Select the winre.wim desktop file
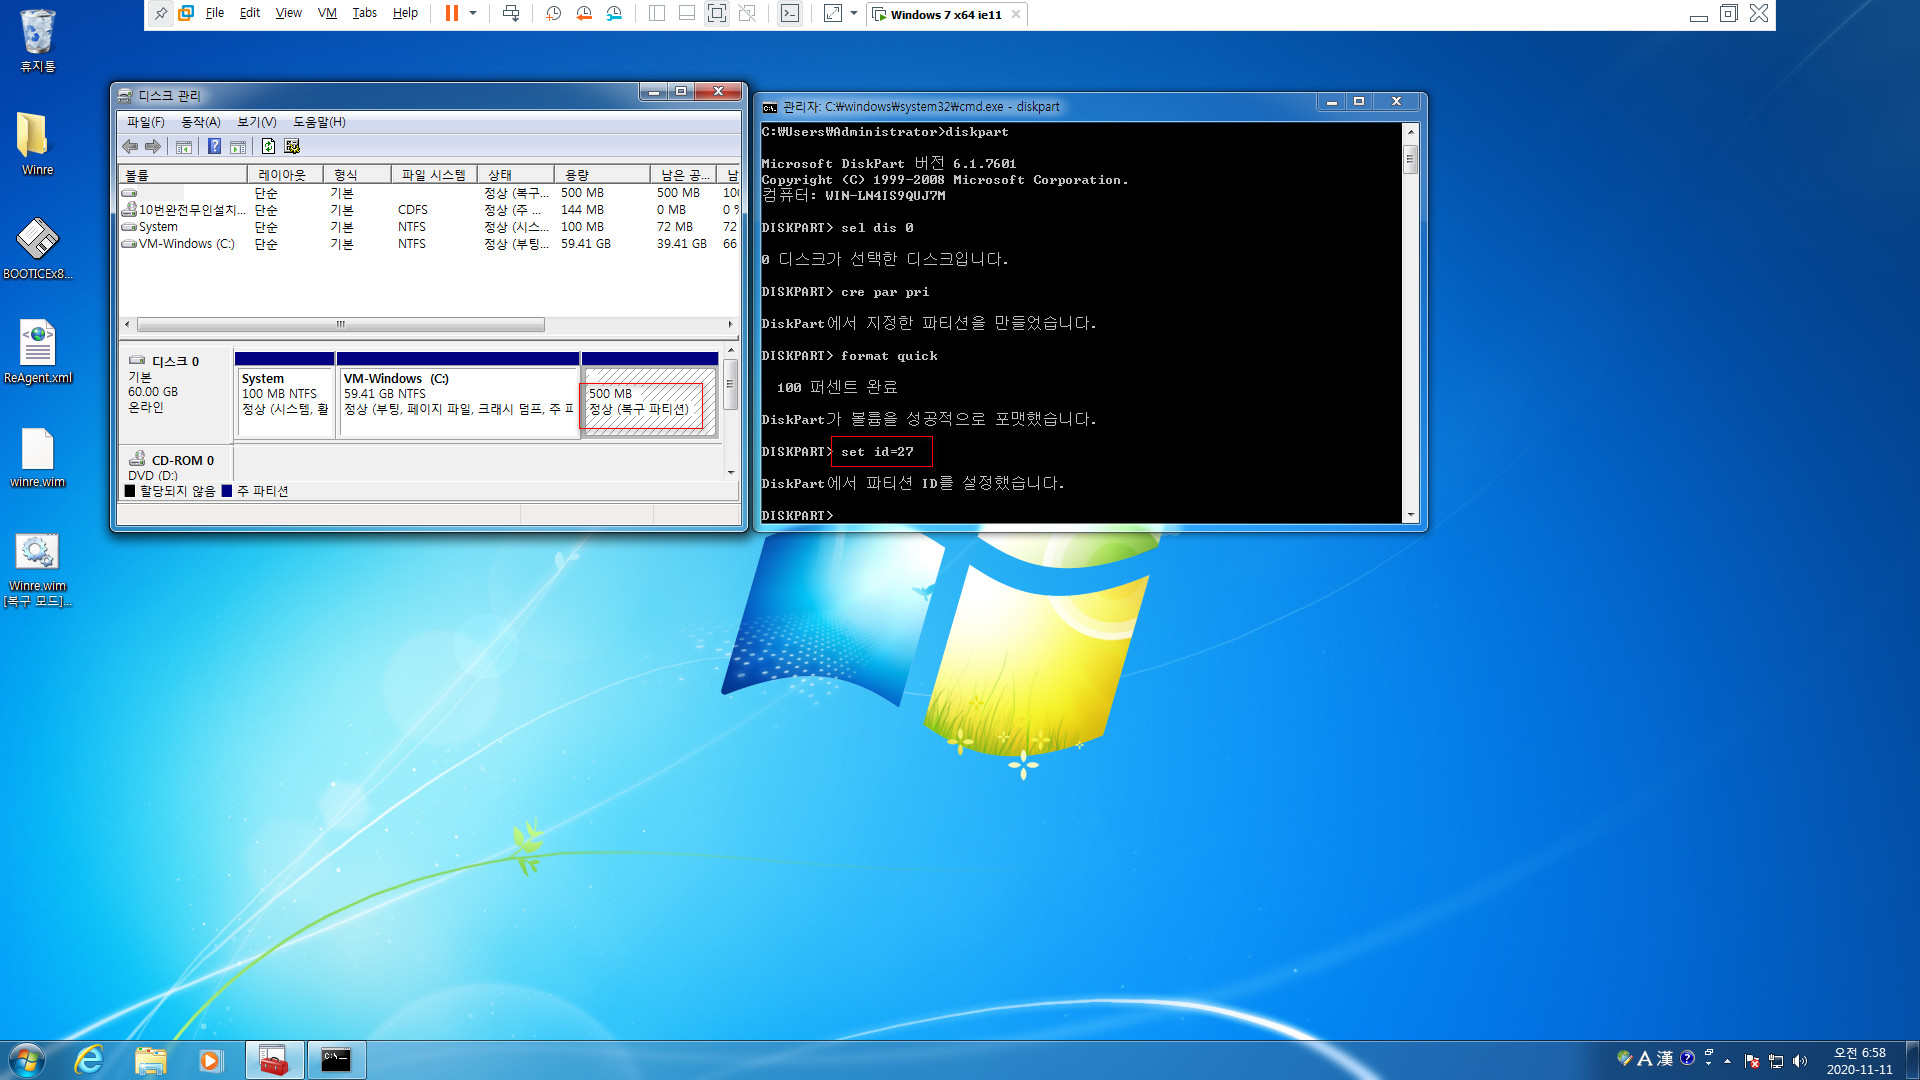The width and height of the screenshot is (1920, 1080). [x=38, y=458]
